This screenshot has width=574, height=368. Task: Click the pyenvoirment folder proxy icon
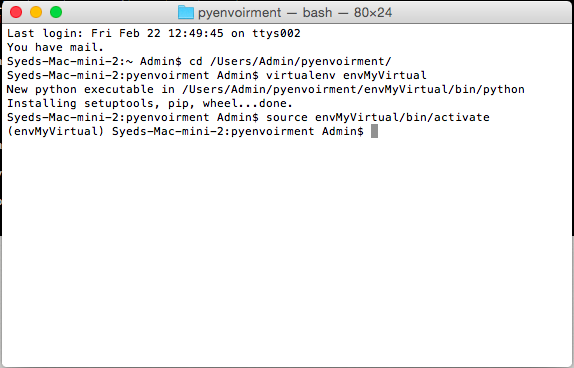pos(186,12)
